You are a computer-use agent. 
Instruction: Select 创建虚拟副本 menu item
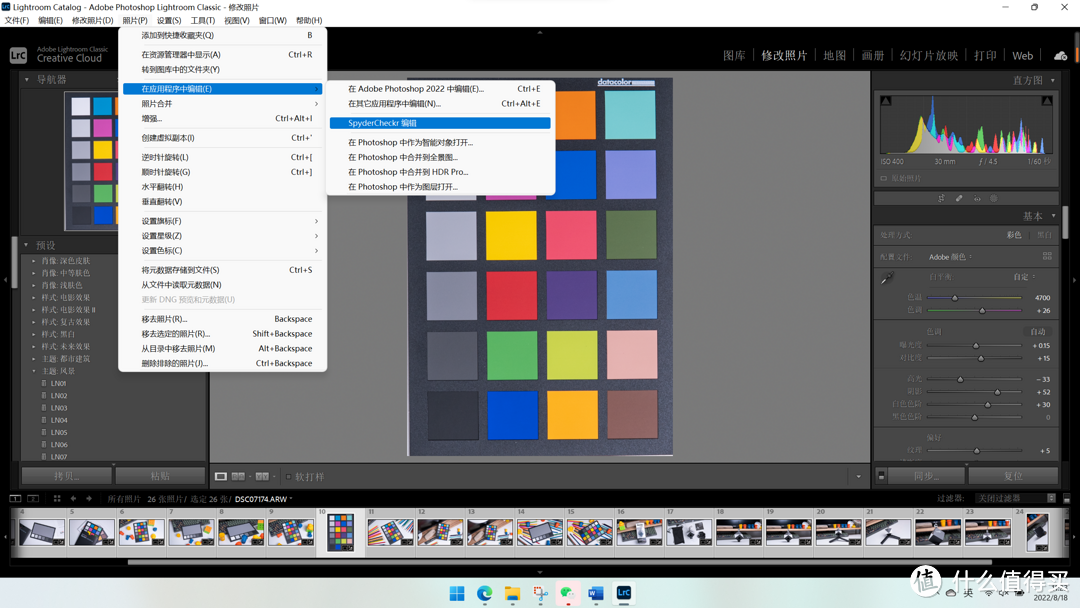(222, 138)
